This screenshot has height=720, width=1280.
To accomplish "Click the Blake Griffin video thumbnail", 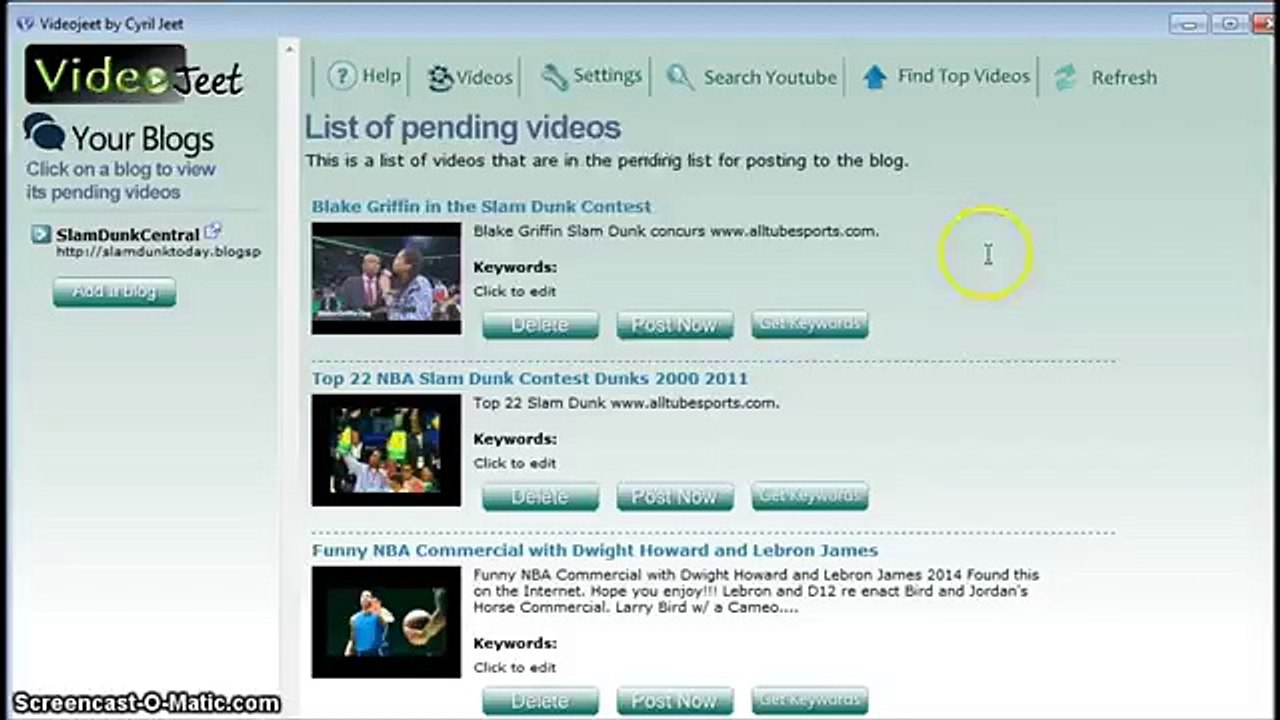I will click(386, 278).
